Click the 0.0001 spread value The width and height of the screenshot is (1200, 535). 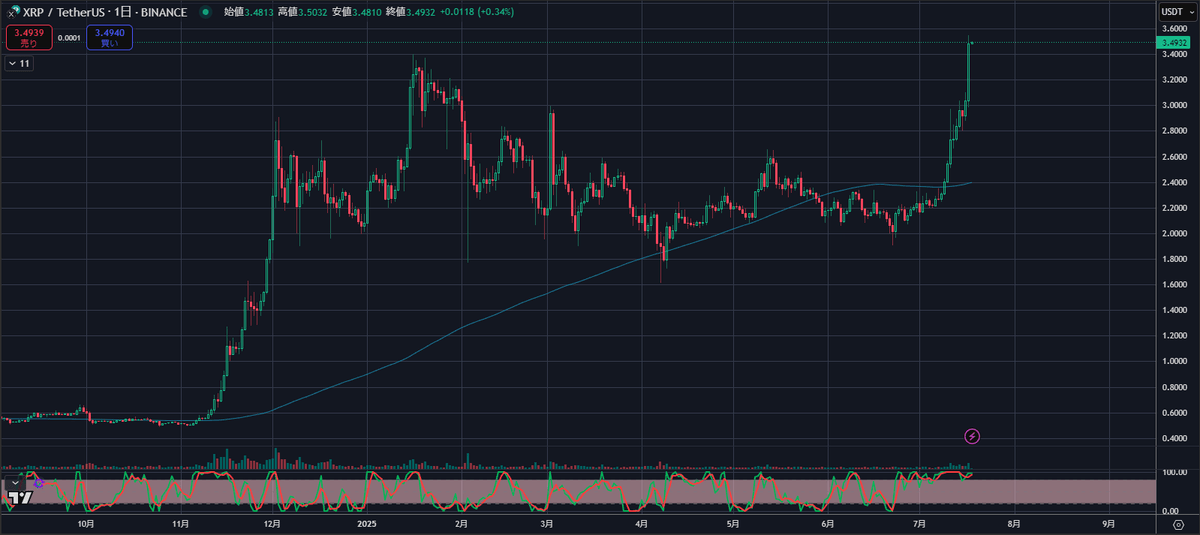[x=69, y=38]
